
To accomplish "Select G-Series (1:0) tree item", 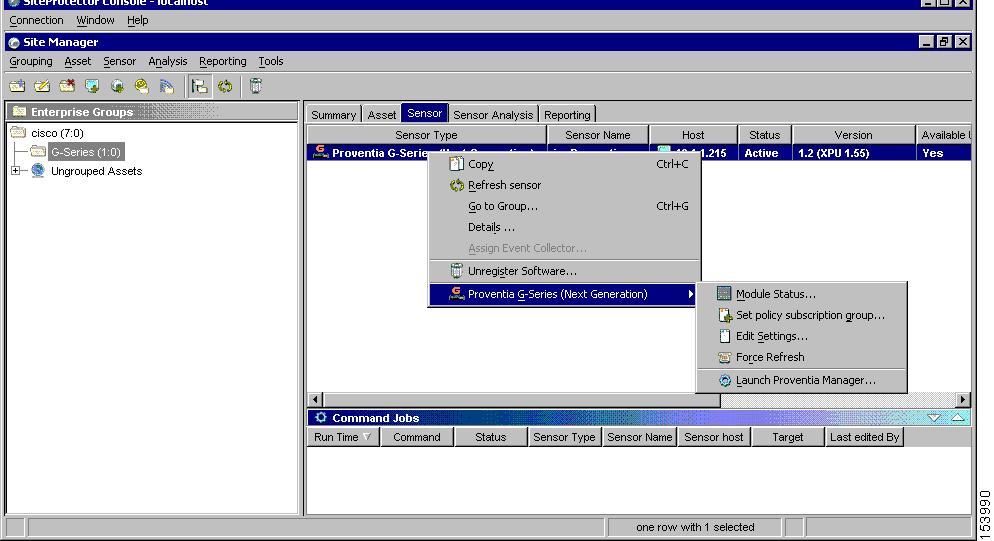I will click(x=86, y=152).
